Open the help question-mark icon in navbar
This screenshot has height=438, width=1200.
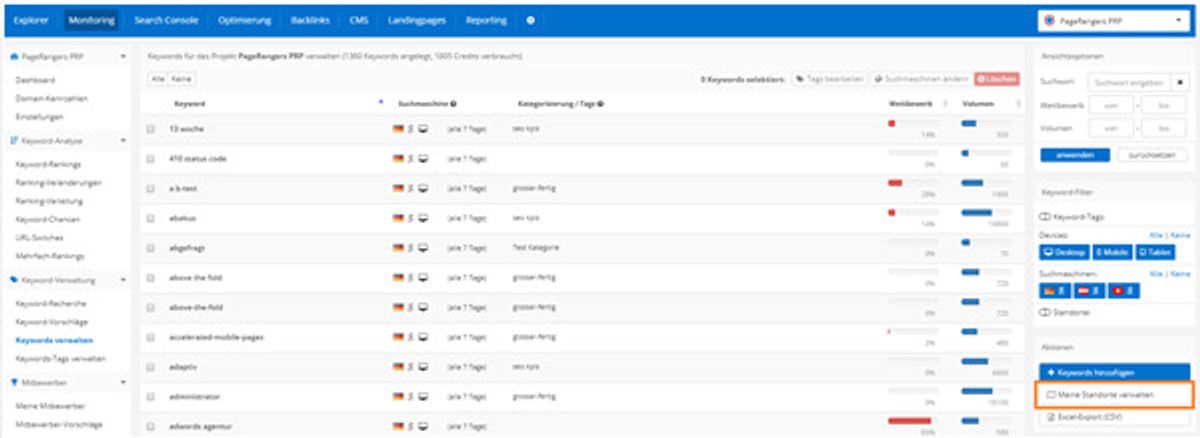click(x=530, y=20)
